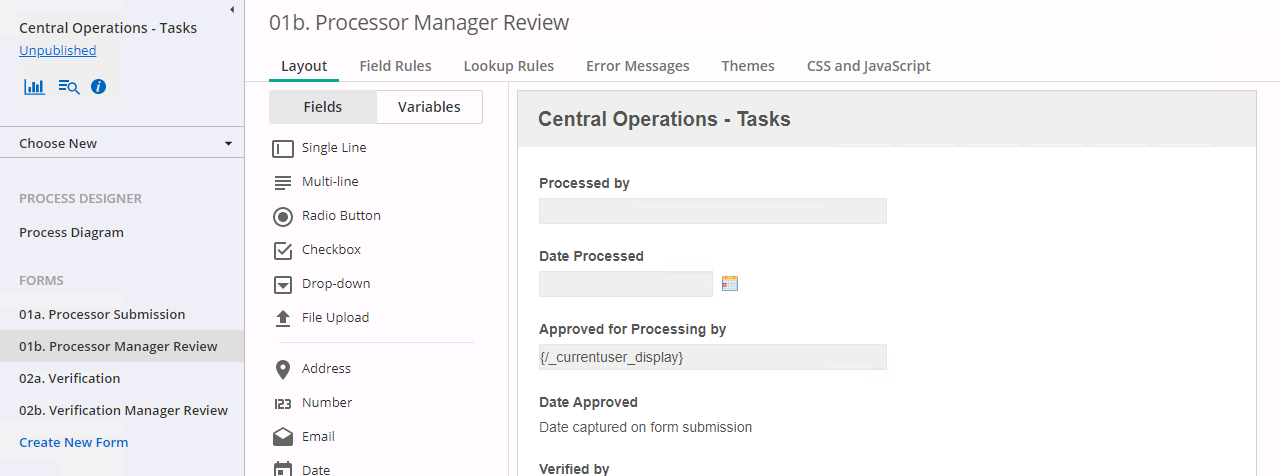Click the search list icon
Image resolution: width=1280 pixels, height=476 pixels.
click(68, 87)
